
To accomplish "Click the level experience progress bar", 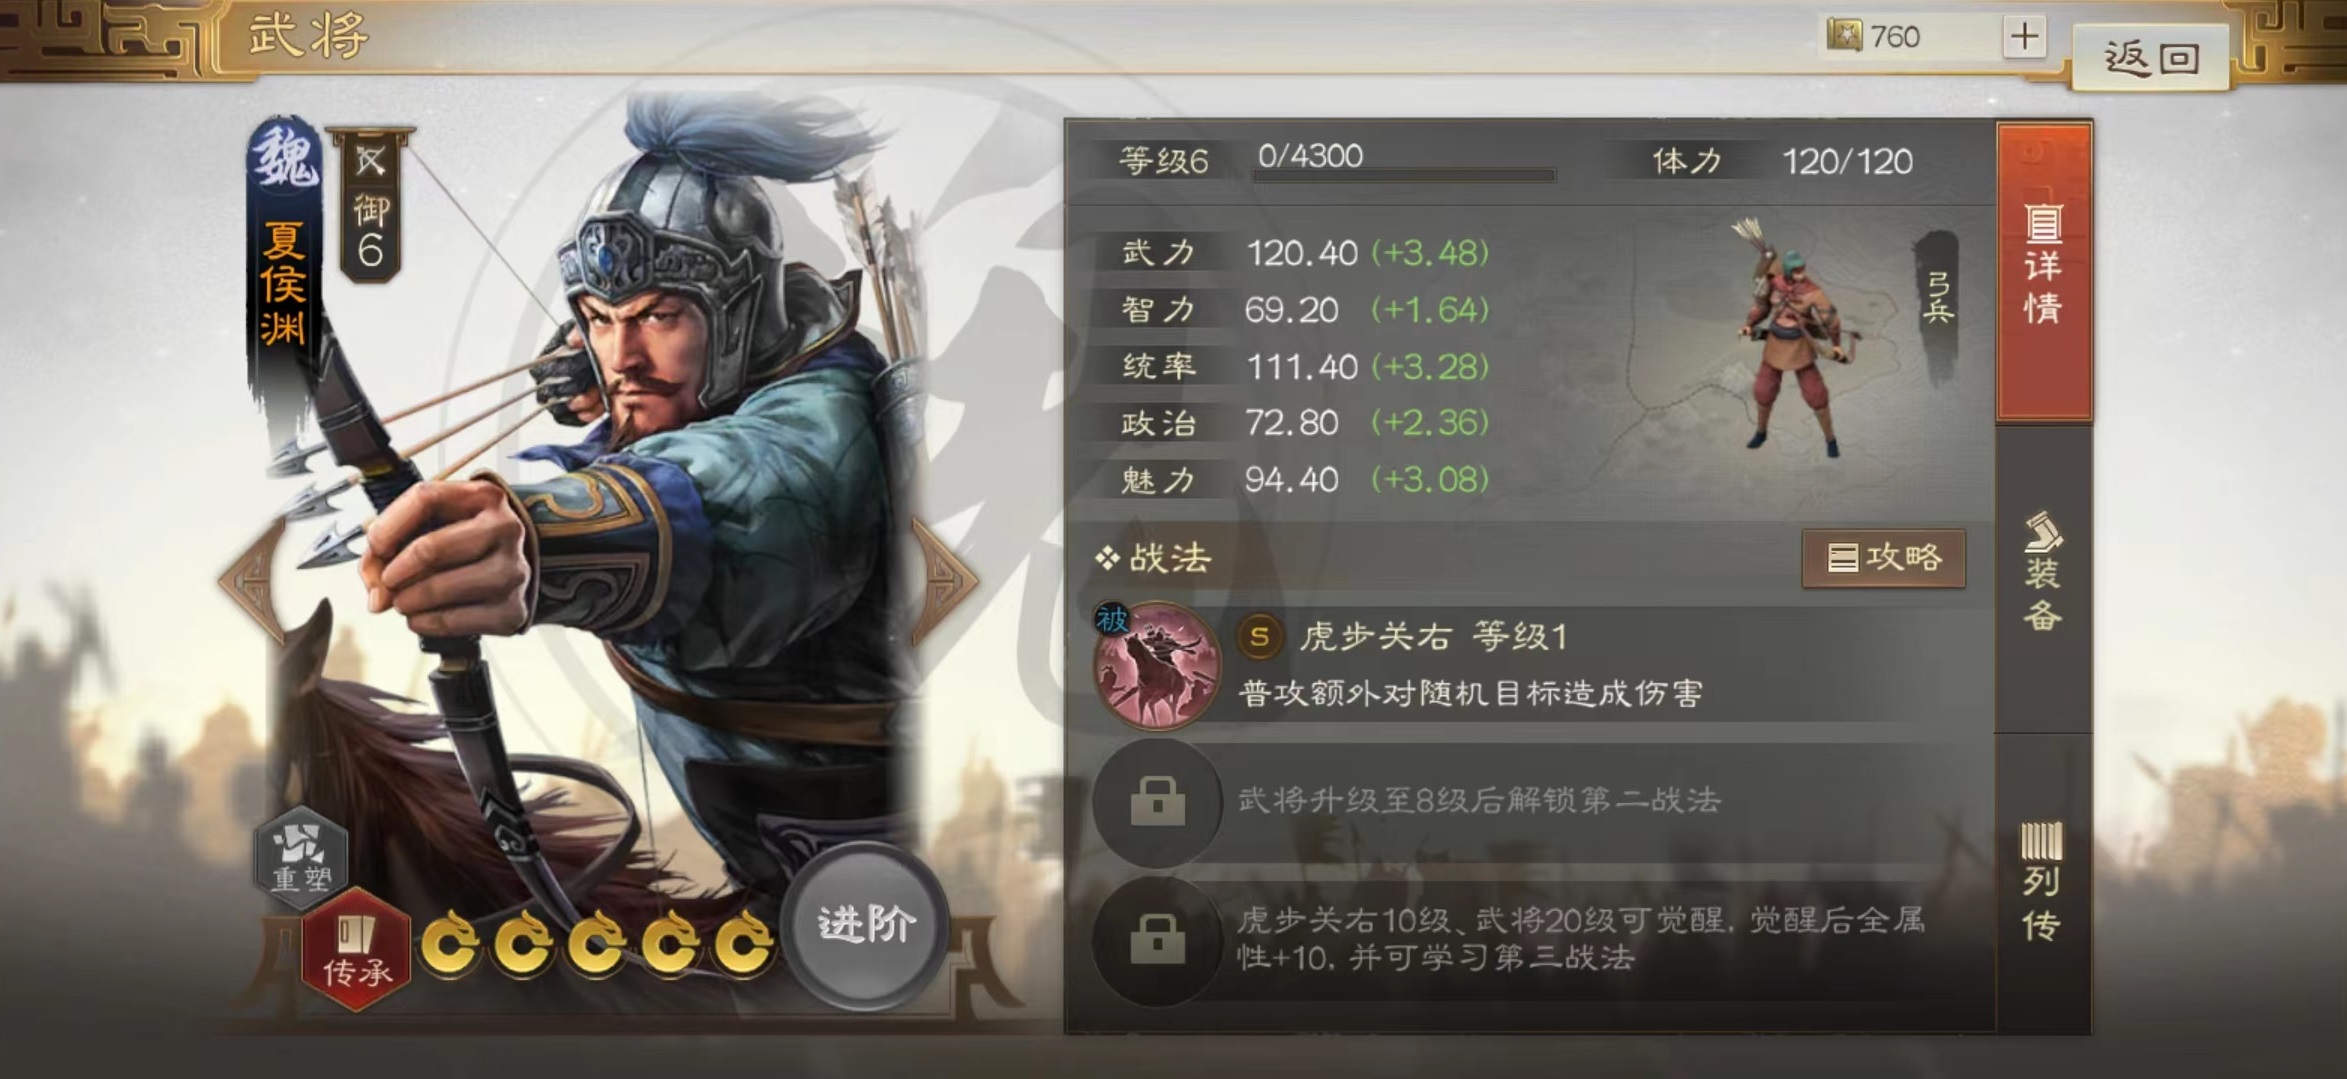I will pyautogui.click(x=1404, y=175).
